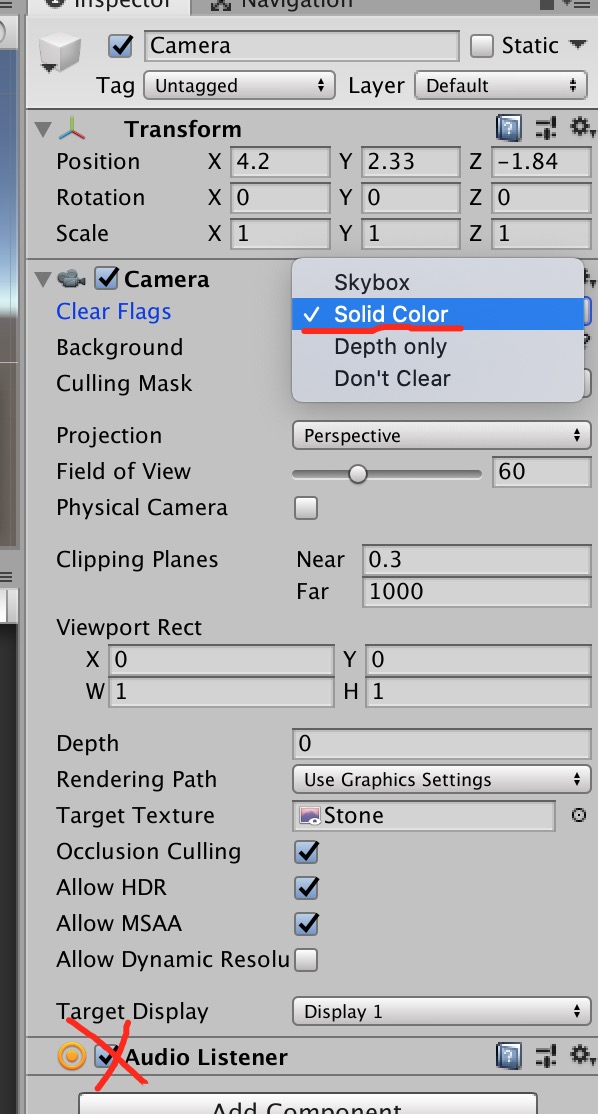Uncheck Allow MSAA
Viewport: 598px width, 1114px height.
pos(305,923)
